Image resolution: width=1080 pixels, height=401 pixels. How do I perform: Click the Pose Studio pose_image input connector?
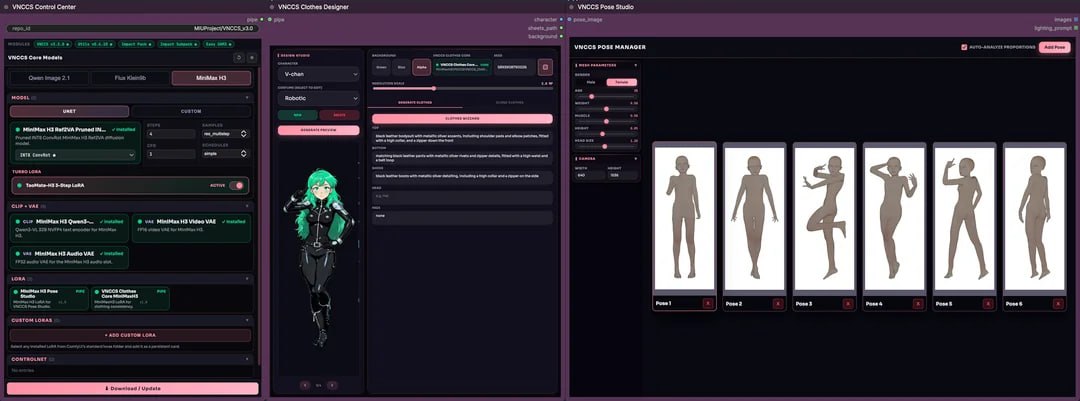tap(570, 19)
